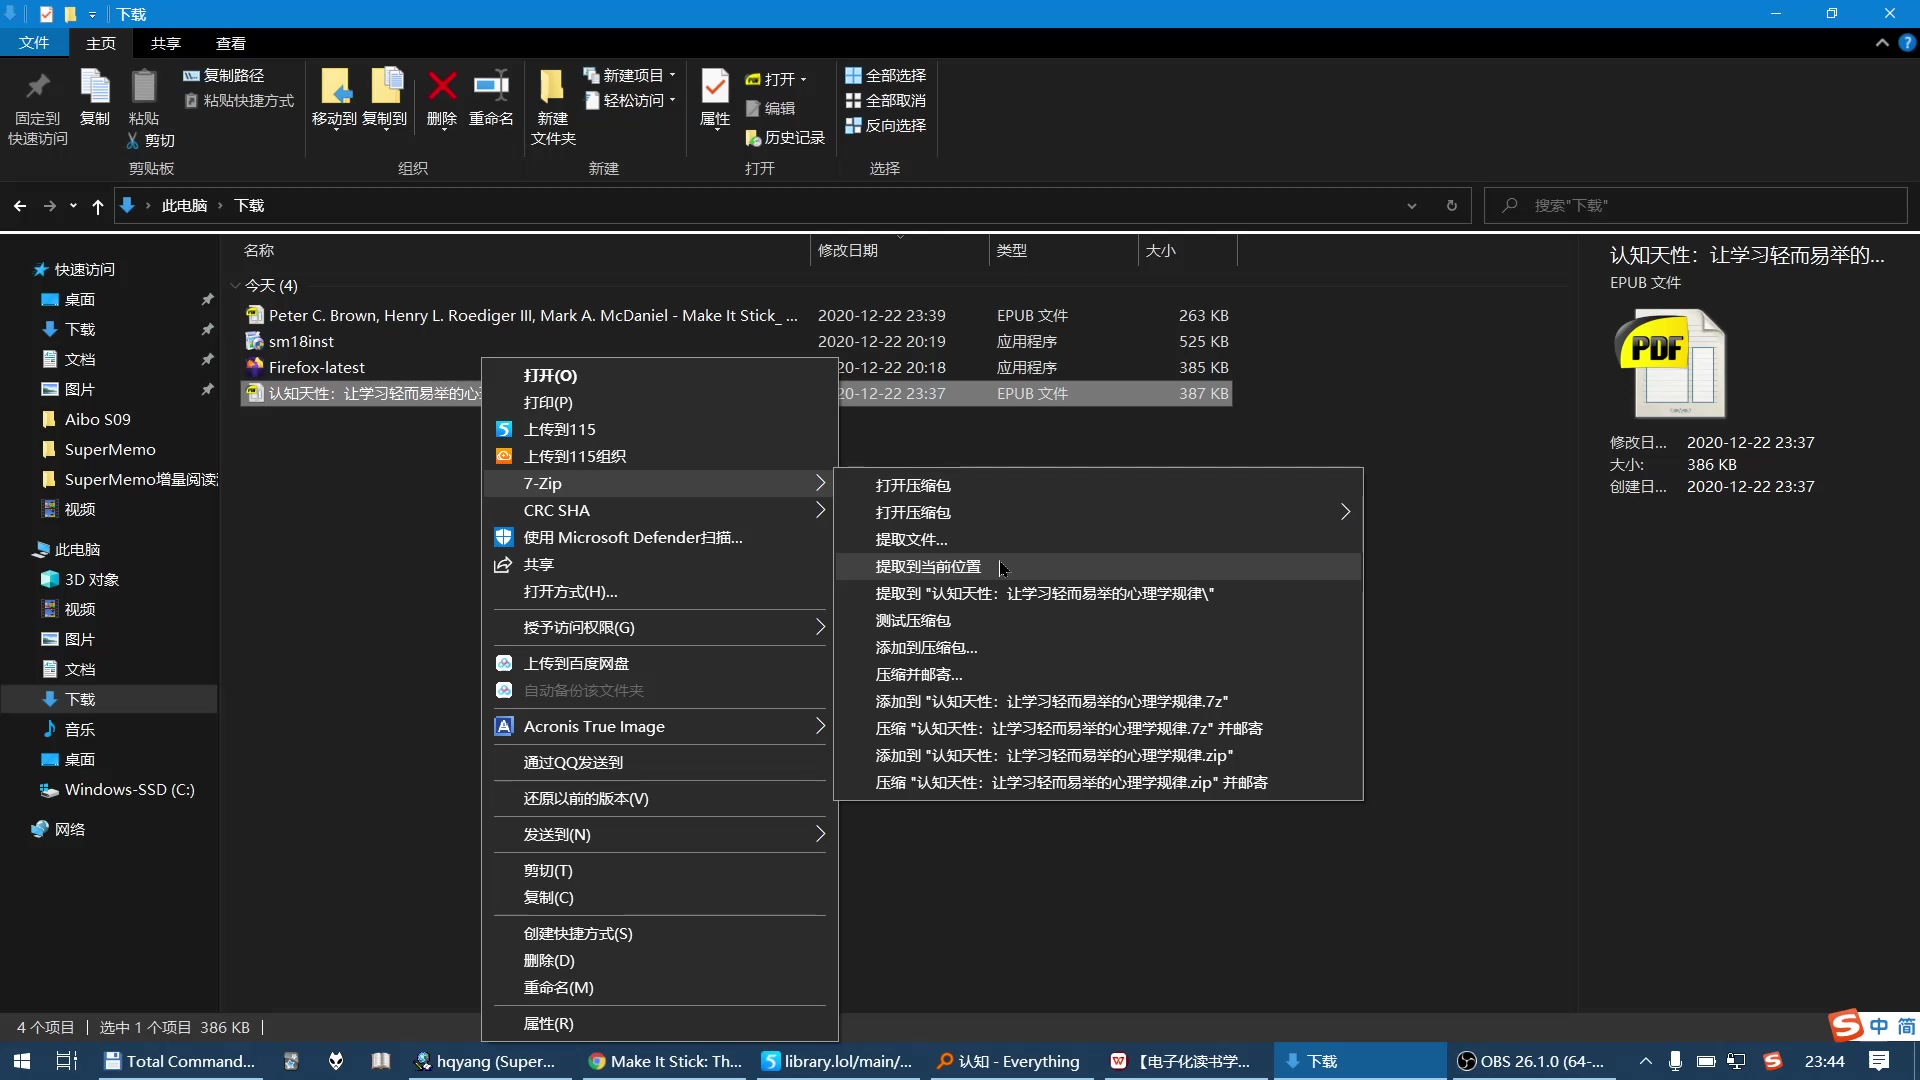This screenshot has width=1920, height=1080.
Task: Select Add to archive (添加到压缩包...)
Action: 1098,648
